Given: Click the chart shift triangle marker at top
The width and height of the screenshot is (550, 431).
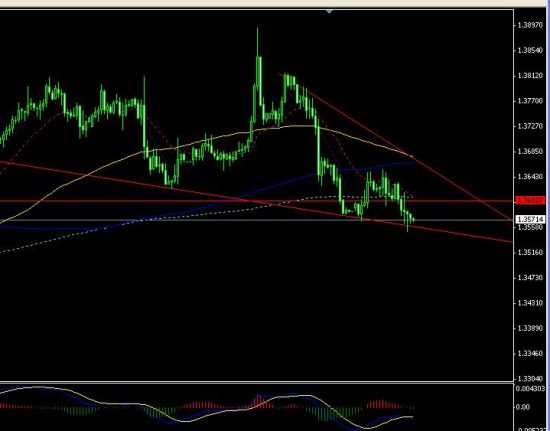Looking at the screenshot, I should pos(329,12).
